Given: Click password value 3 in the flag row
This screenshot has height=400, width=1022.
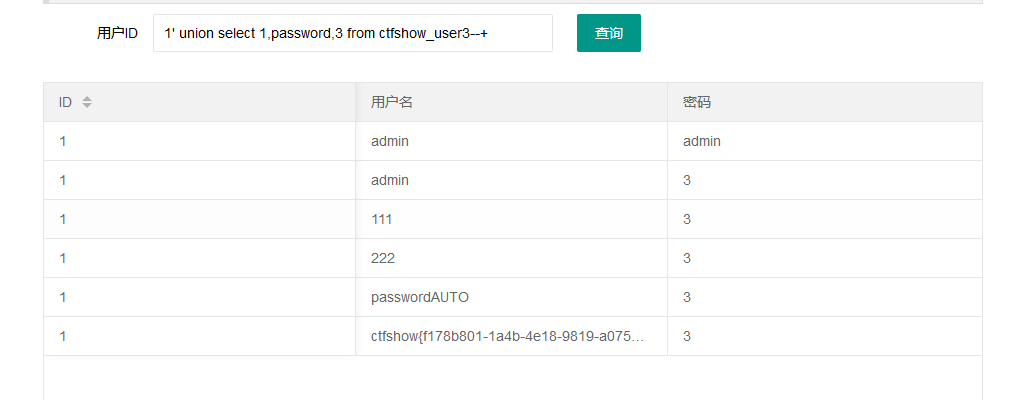Looking at the screenshot, I should 687,336.
